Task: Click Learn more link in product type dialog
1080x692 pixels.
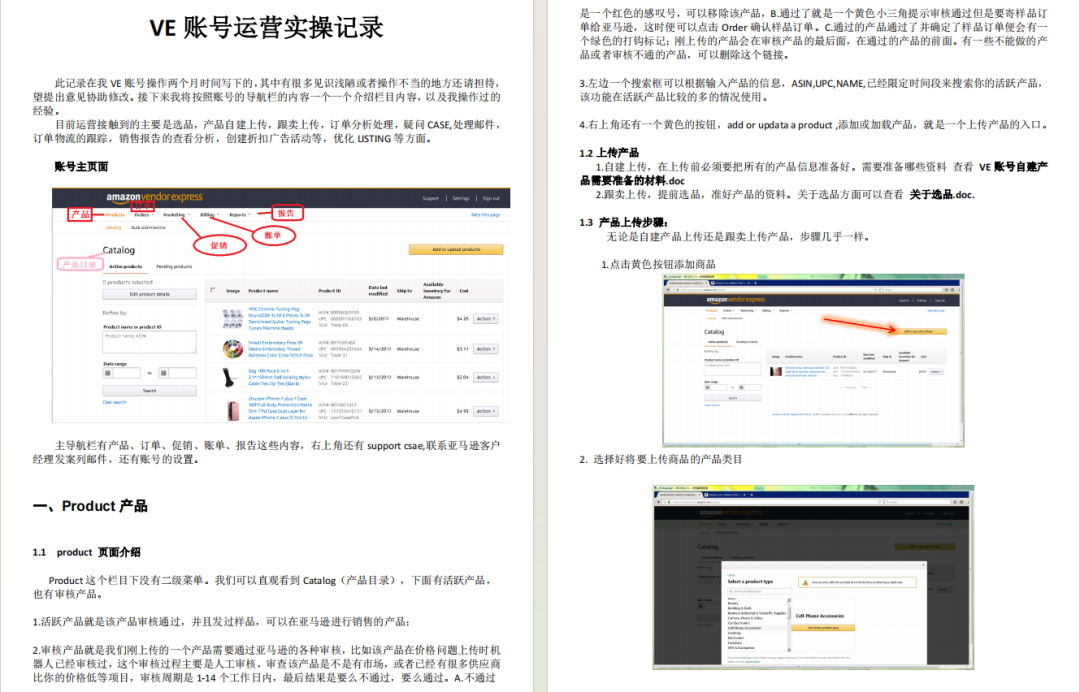Action: (x=752, y=662)
